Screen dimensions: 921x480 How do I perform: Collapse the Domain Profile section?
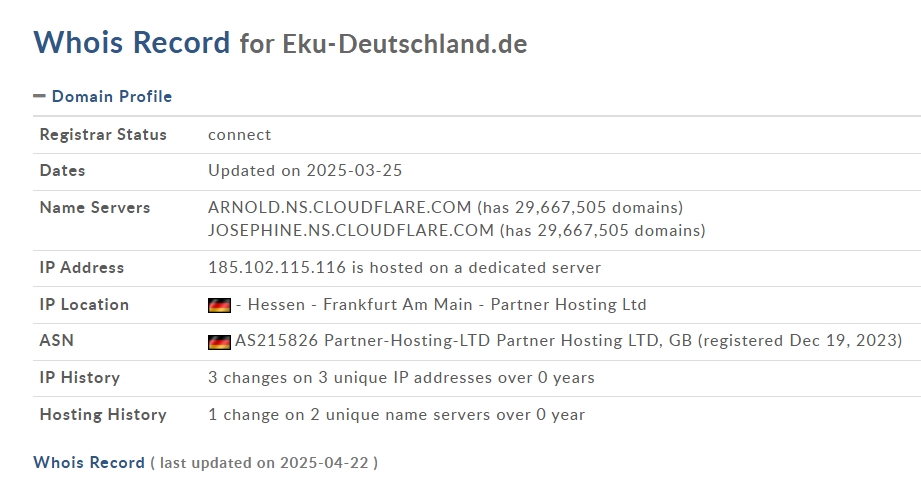pos(39,96)
